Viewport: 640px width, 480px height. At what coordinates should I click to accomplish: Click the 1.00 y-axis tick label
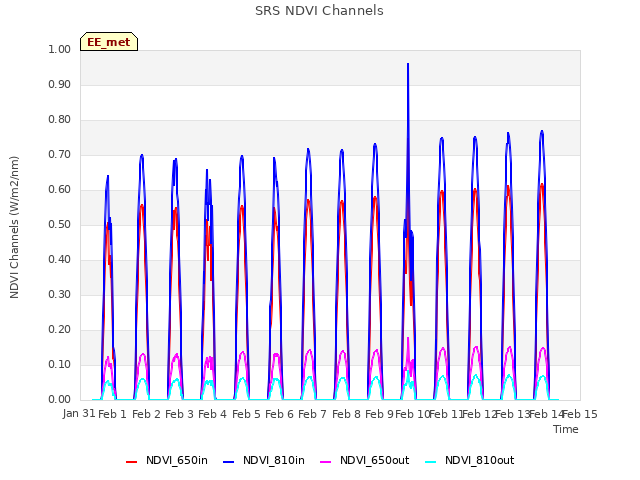(59, 49)
